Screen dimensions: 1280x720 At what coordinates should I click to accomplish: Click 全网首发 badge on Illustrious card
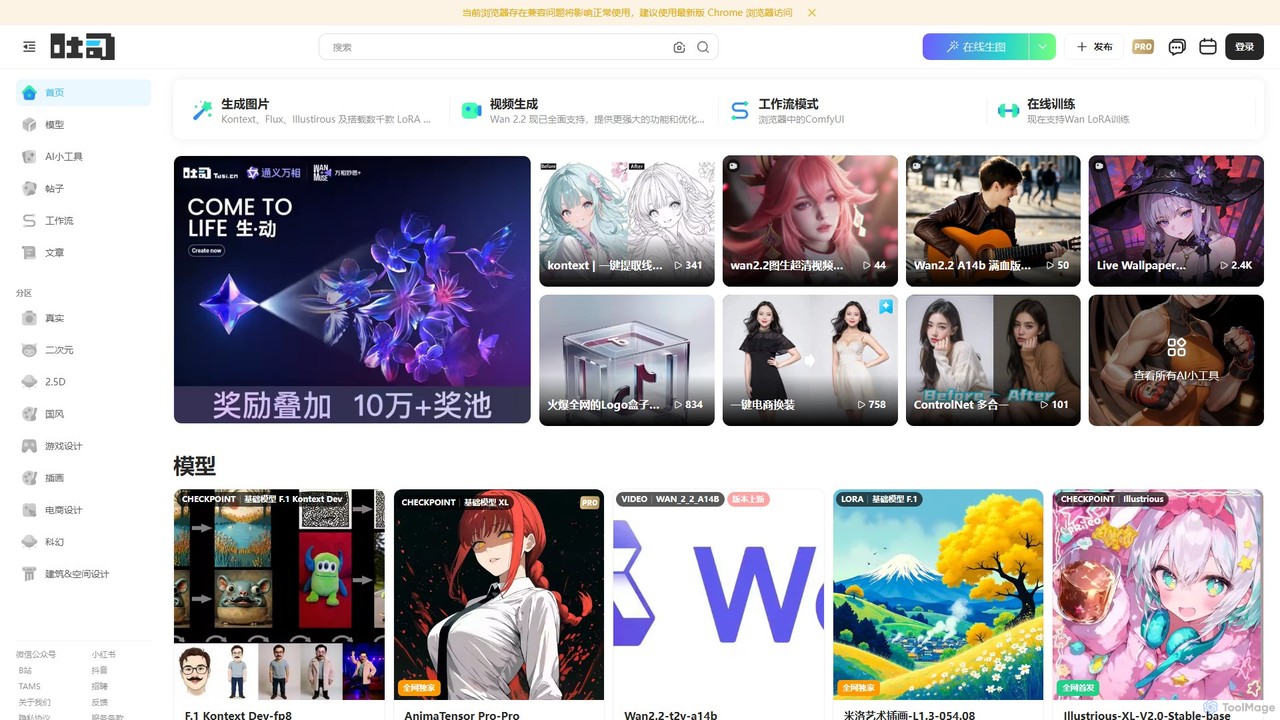click(1076, 688)
